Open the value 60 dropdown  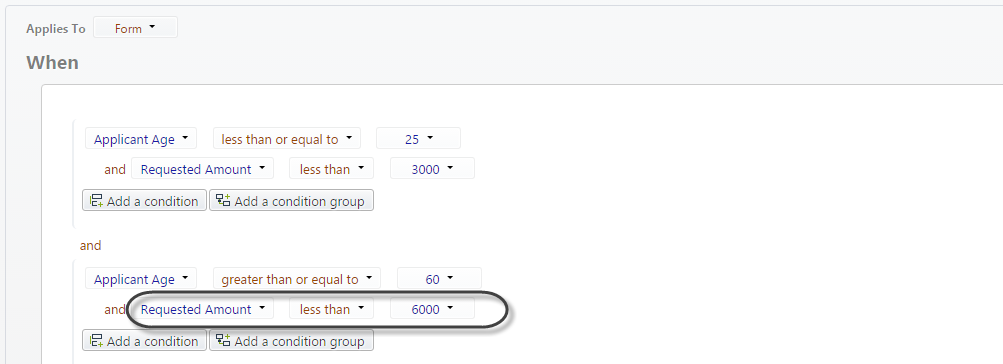click(439, 279)
